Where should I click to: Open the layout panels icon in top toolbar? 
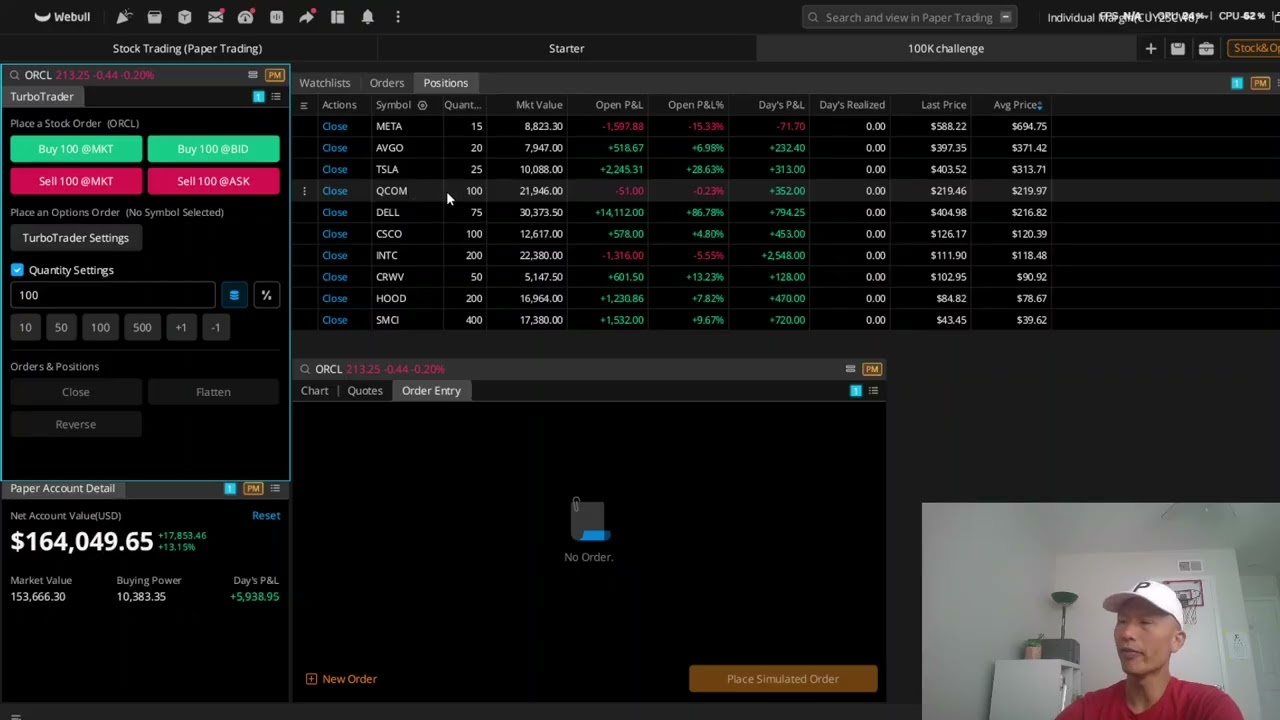point(337,17)
